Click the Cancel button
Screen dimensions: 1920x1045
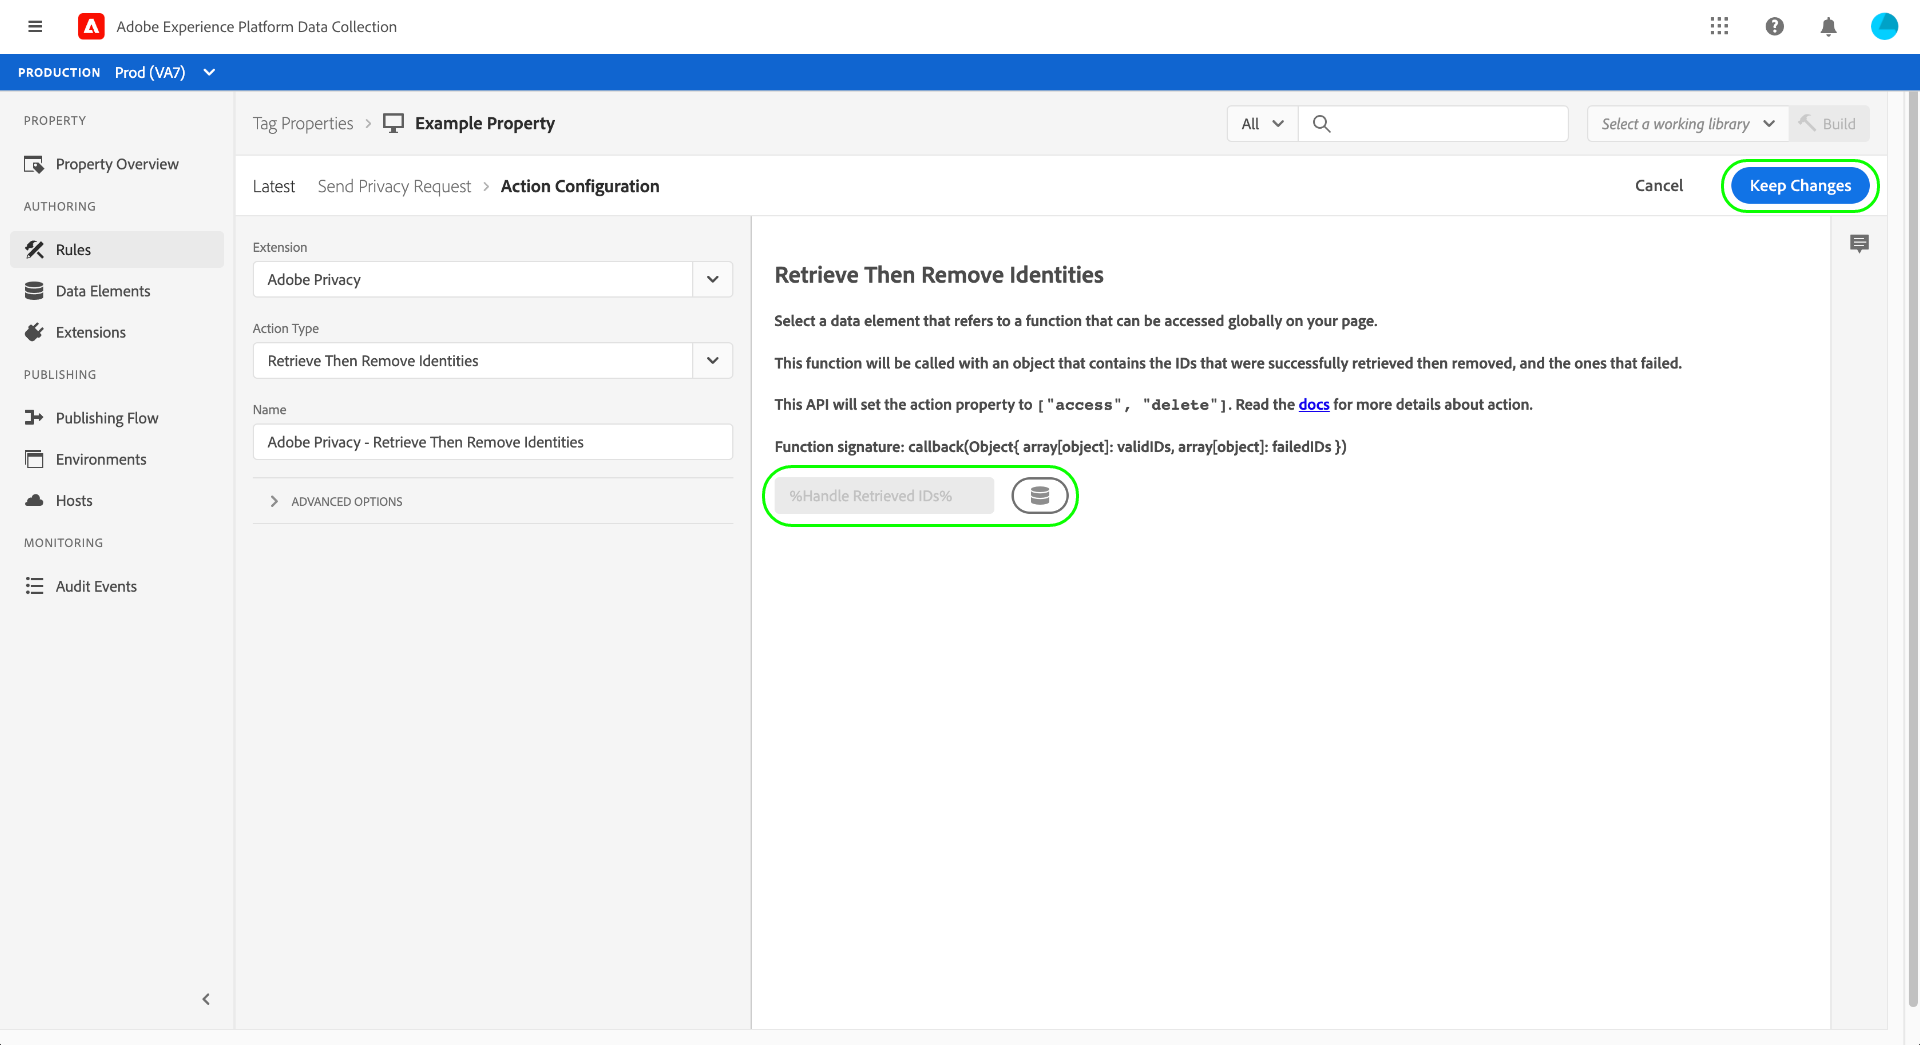coord(1658,186)
